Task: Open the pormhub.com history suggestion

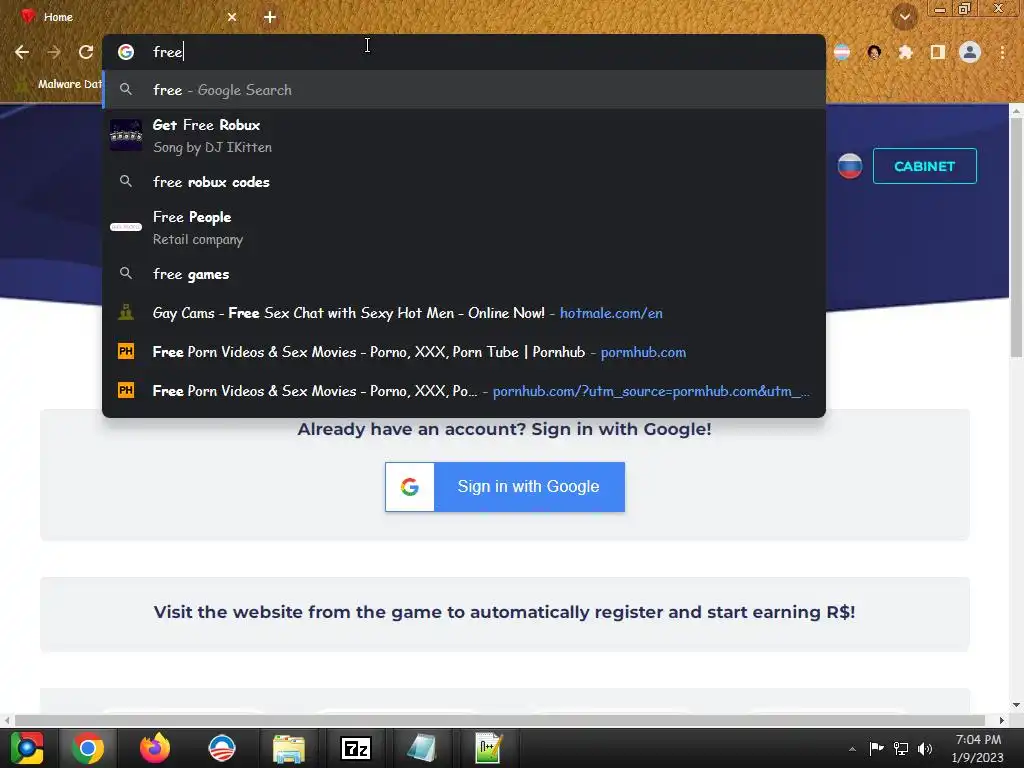Action: click(x=464, y=352)
